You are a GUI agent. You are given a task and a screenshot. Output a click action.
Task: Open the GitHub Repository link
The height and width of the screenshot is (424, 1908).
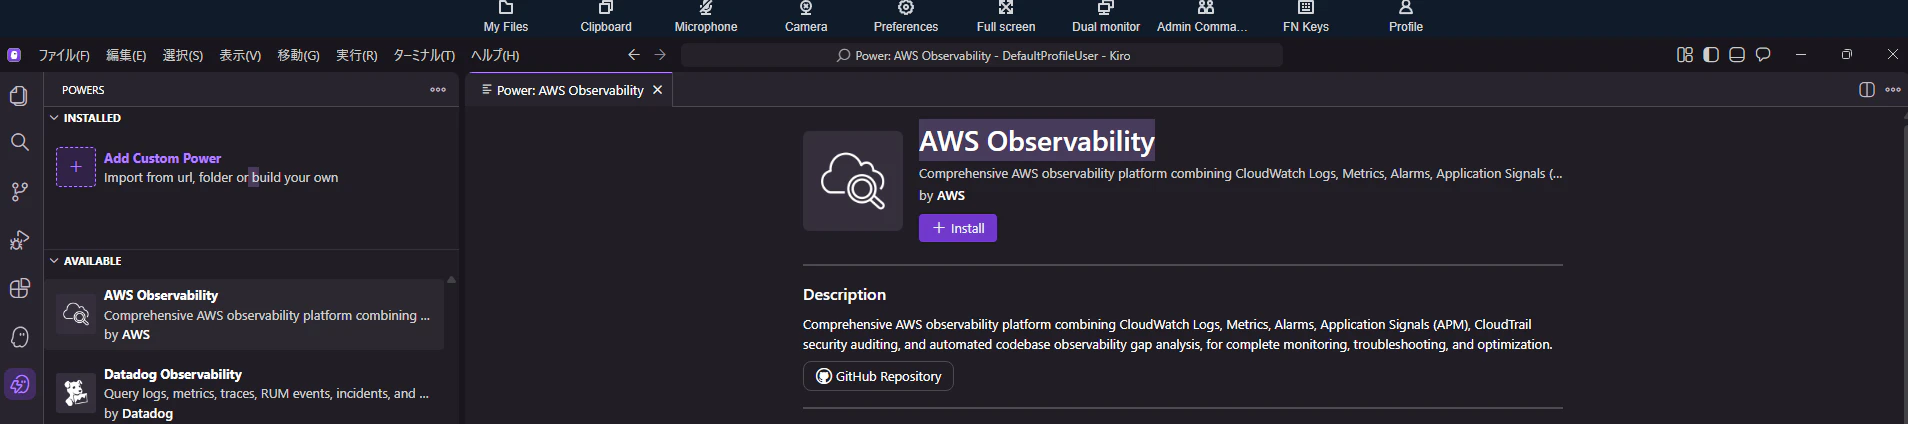click(878, 376)
